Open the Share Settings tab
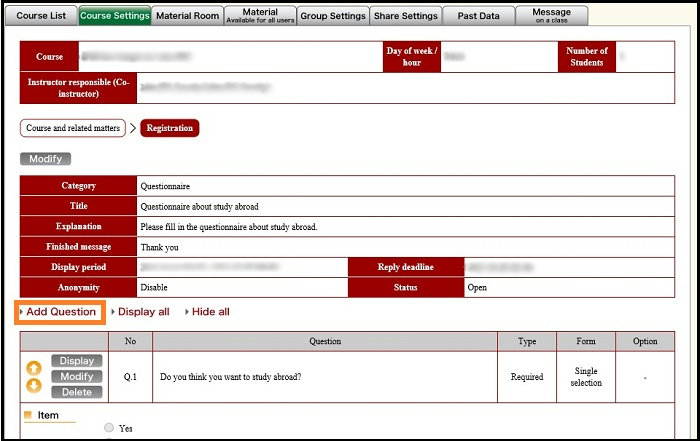700x441 pixels. point(406,16)
